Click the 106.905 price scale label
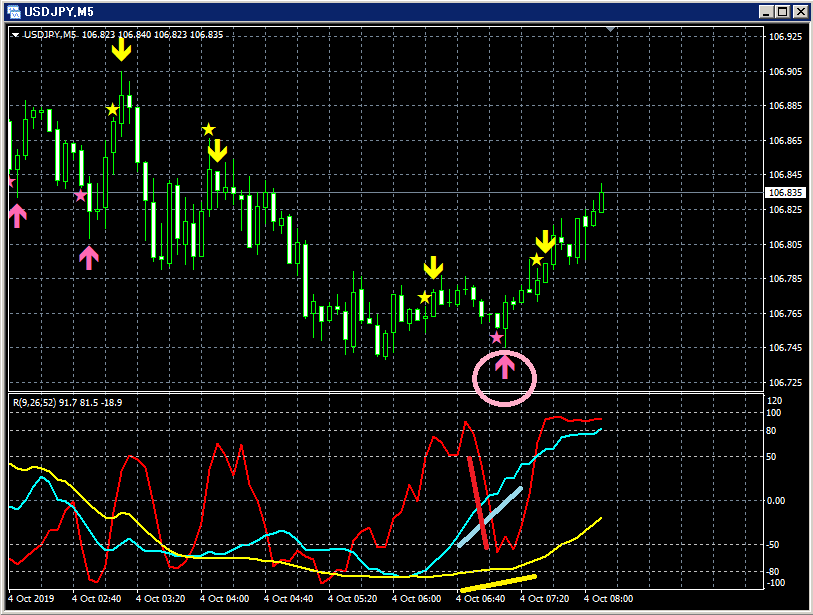 (785, 72)
